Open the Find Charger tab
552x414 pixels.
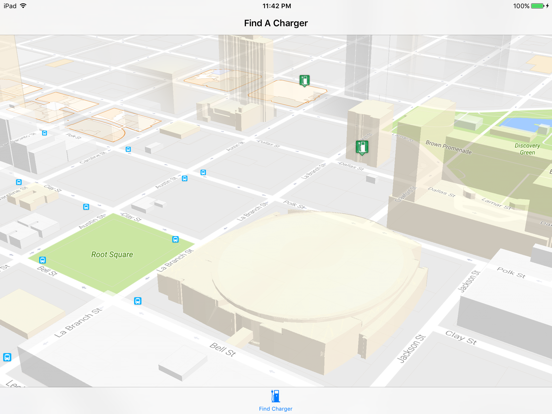pyautogui.click(x=276, y=401)
